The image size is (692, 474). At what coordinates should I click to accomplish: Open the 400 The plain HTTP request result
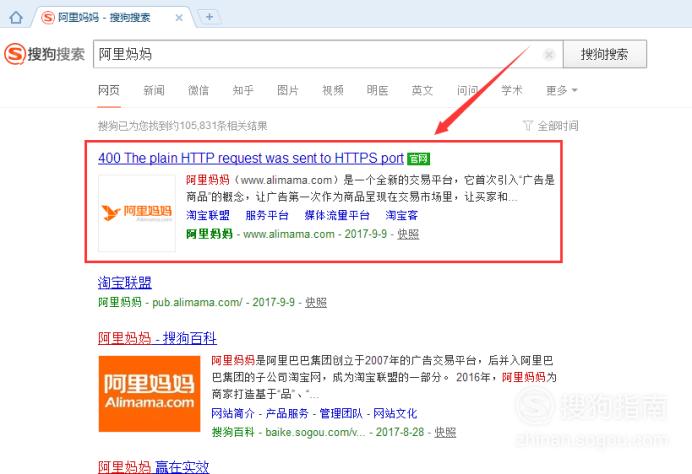pyautogui.click(x=251, y=158)
